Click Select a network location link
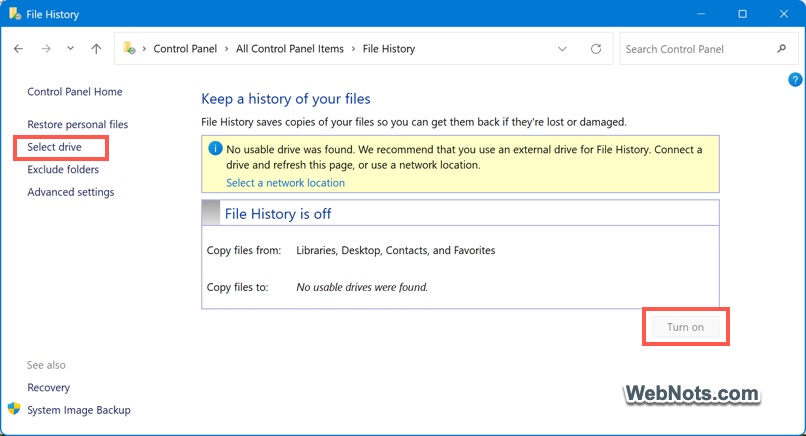806x436 pixels. [x=285, y=183]
